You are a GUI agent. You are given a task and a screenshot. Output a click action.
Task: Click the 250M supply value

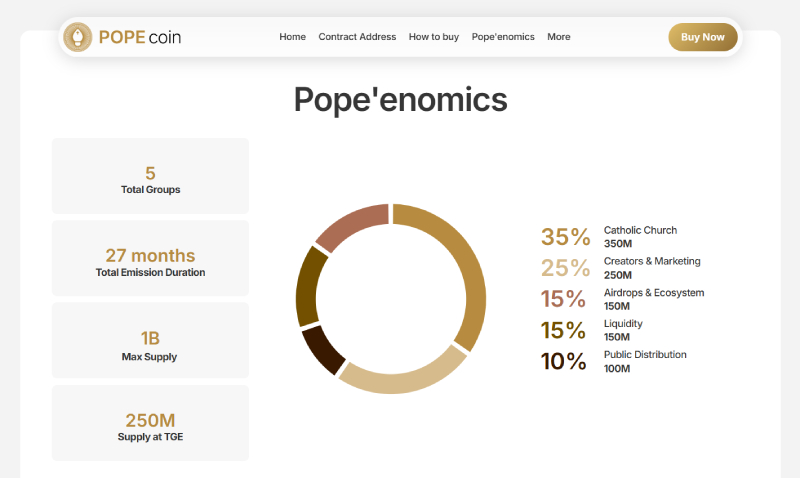[151, 420]
